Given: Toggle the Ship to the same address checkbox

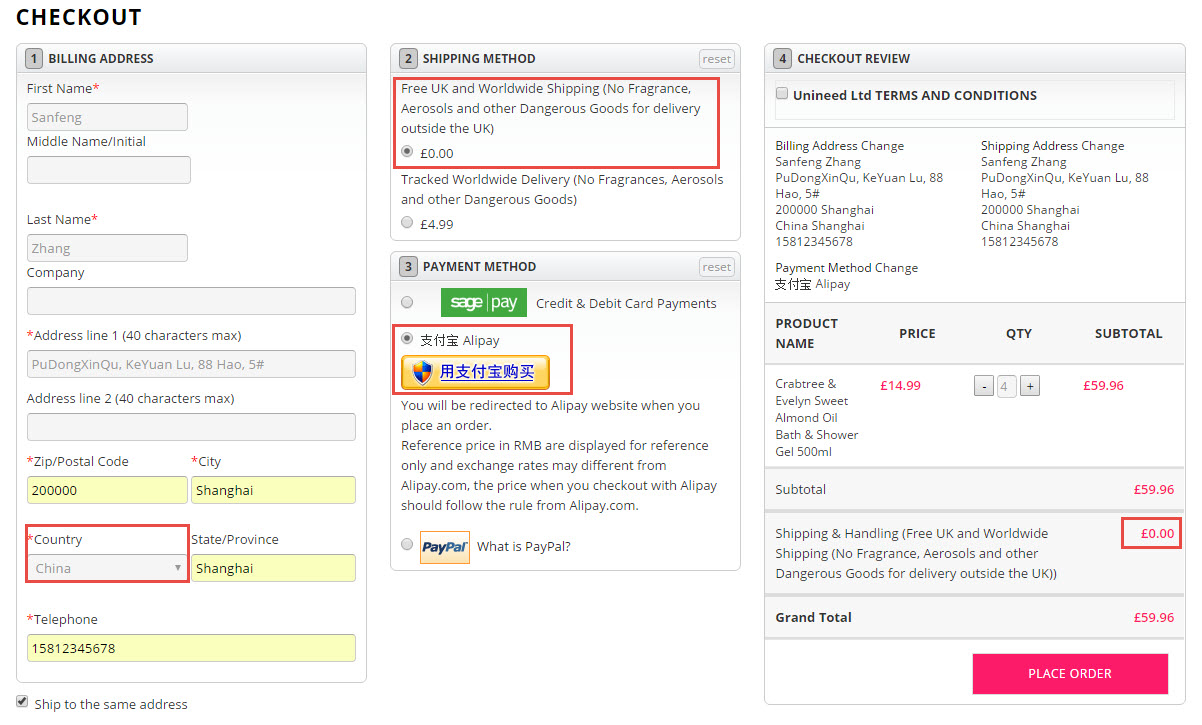Looking at the screenshot, I should [22, 702].
